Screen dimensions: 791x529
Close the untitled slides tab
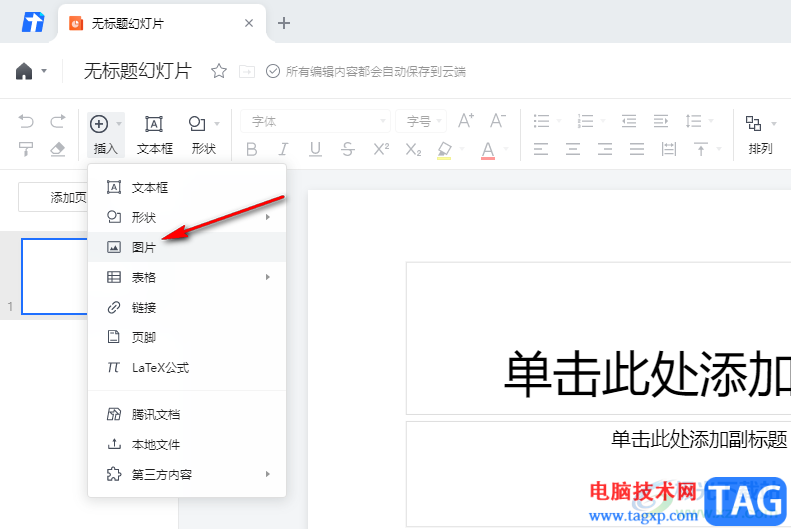[249, 23]
